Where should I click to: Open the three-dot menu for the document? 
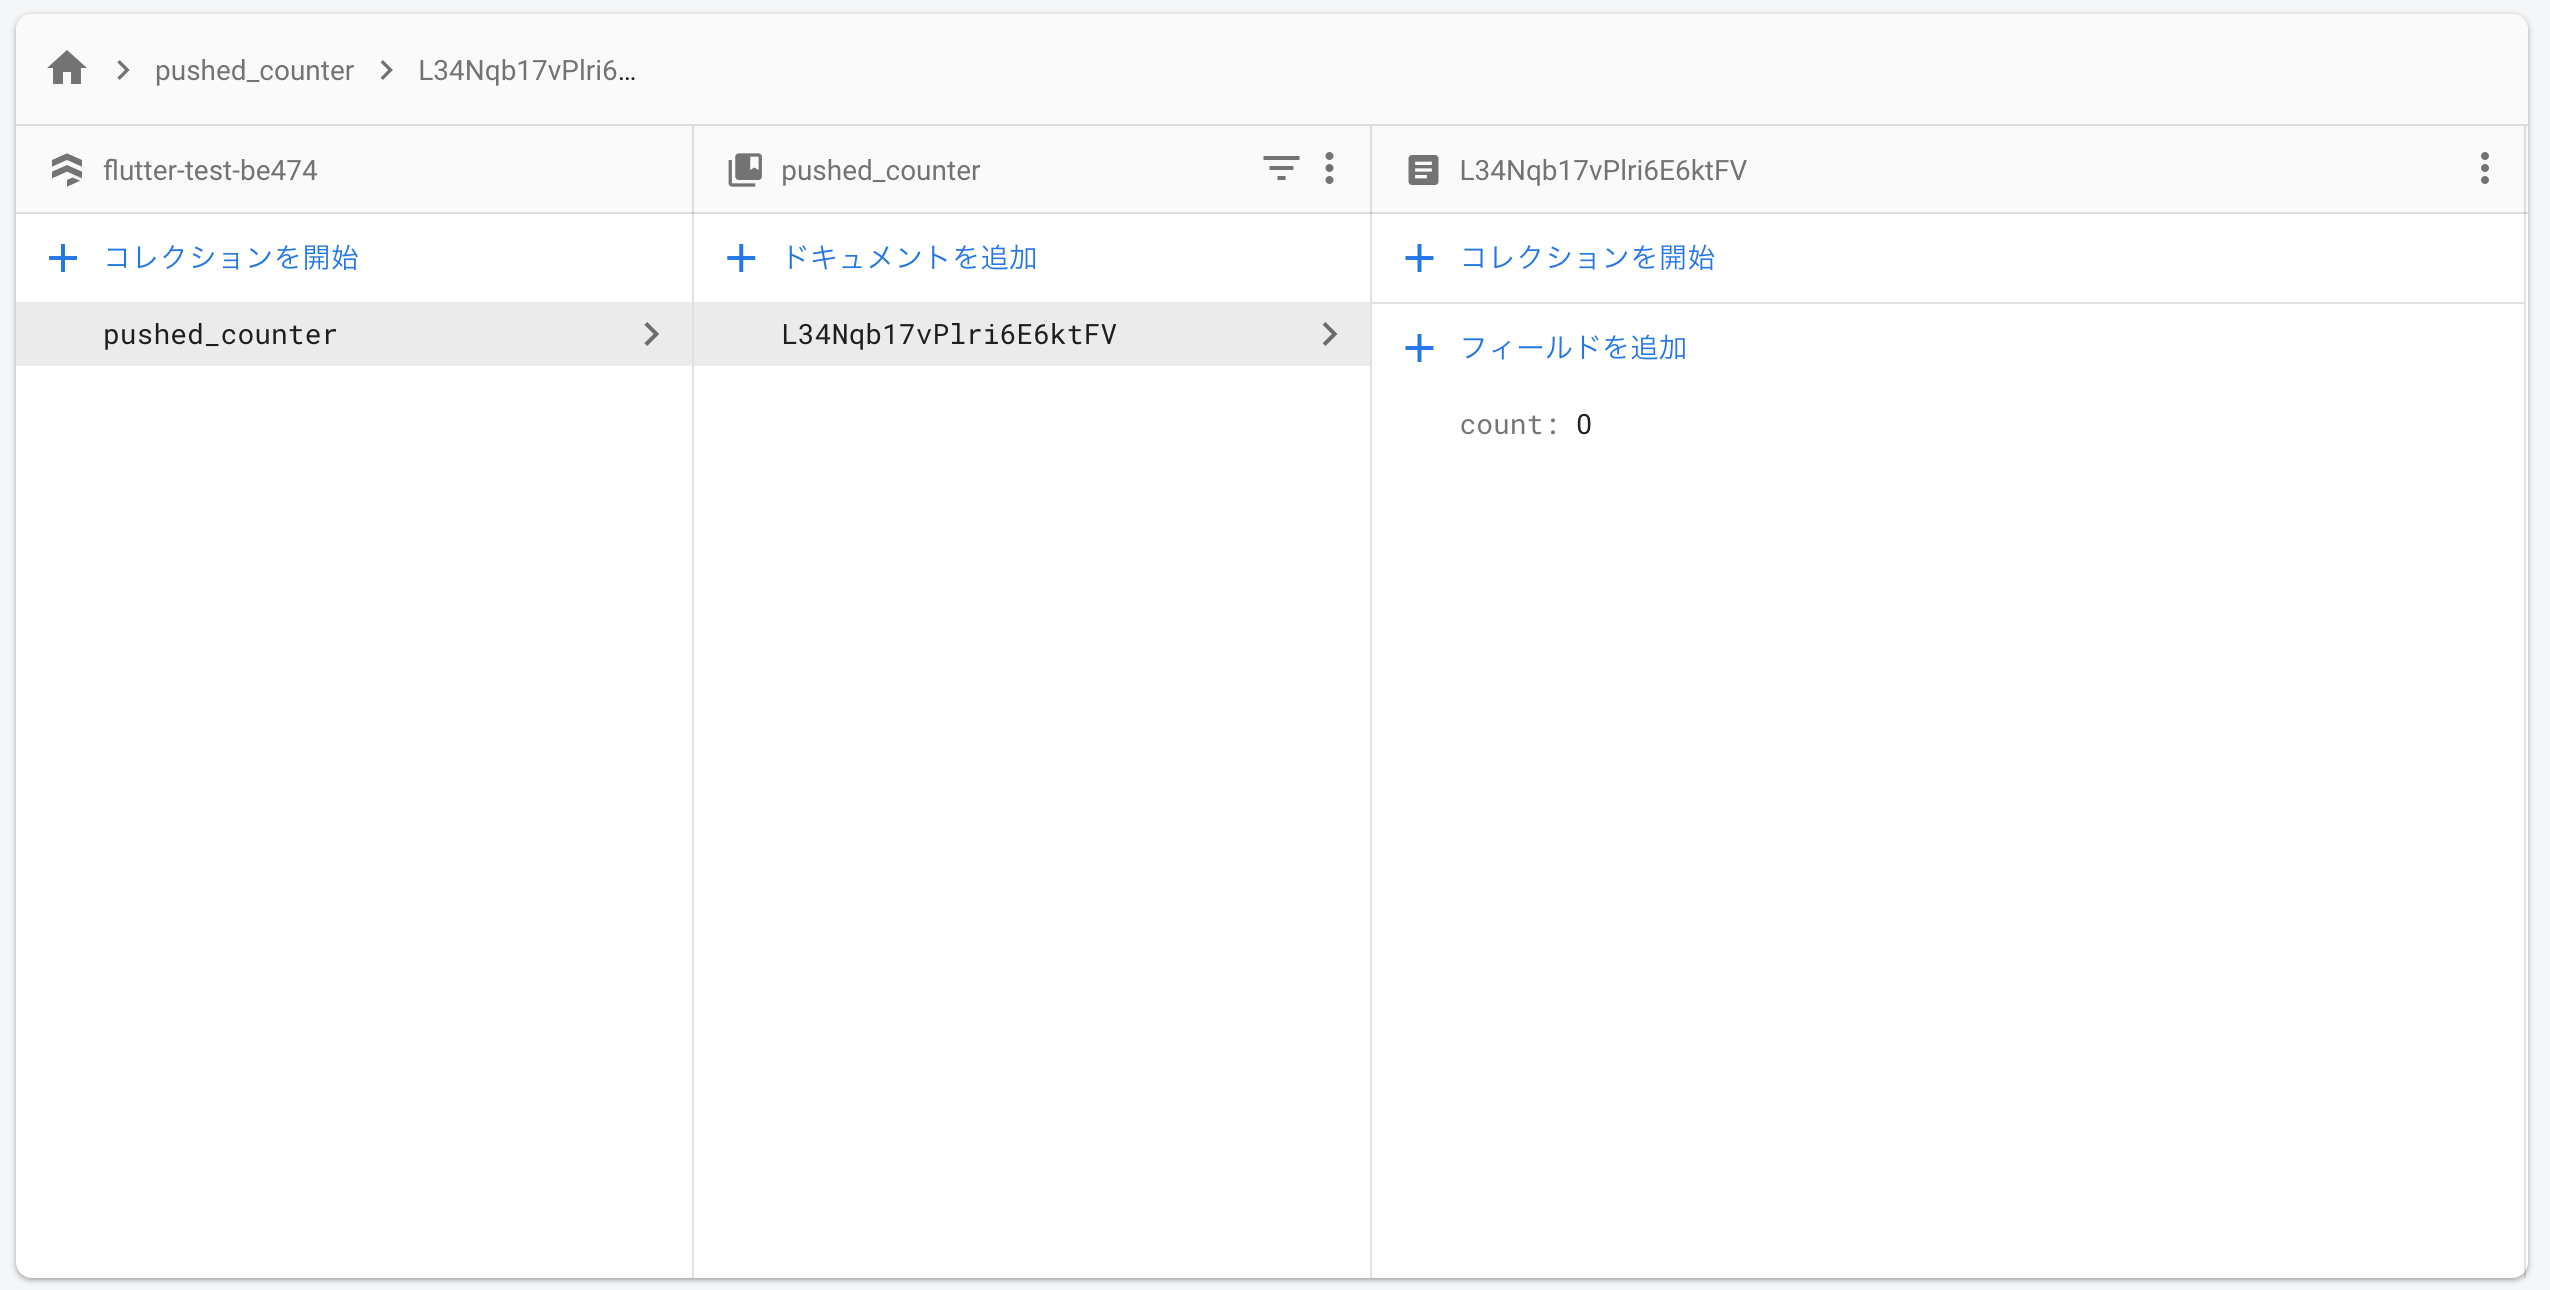pyautogui.click(x=2484, y=168)
